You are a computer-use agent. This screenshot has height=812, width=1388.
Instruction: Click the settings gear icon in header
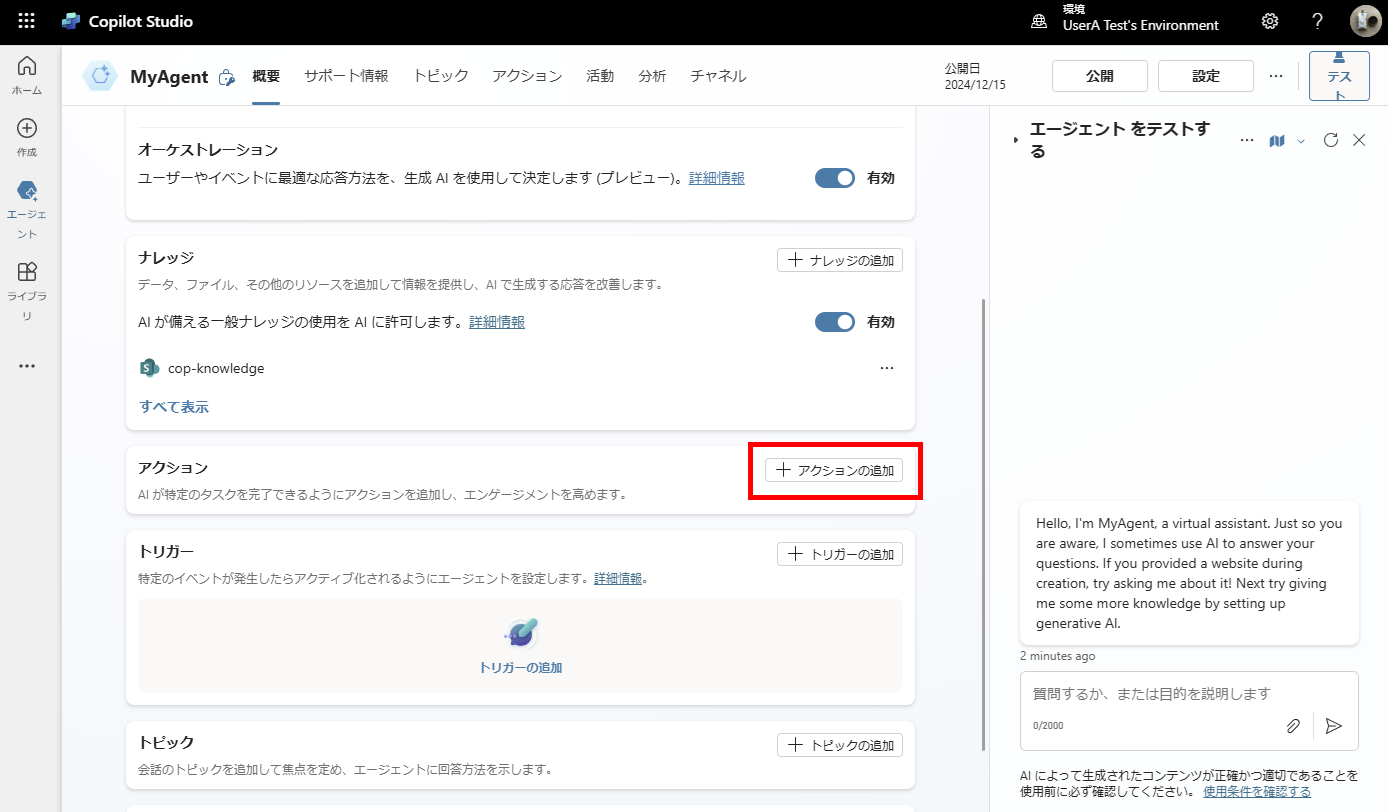[1270, 21]
